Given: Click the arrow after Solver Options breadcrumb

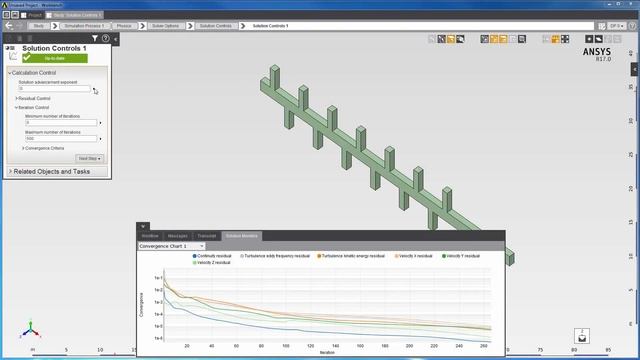Looking at the screenshot, I should click(x=190, y=26).
